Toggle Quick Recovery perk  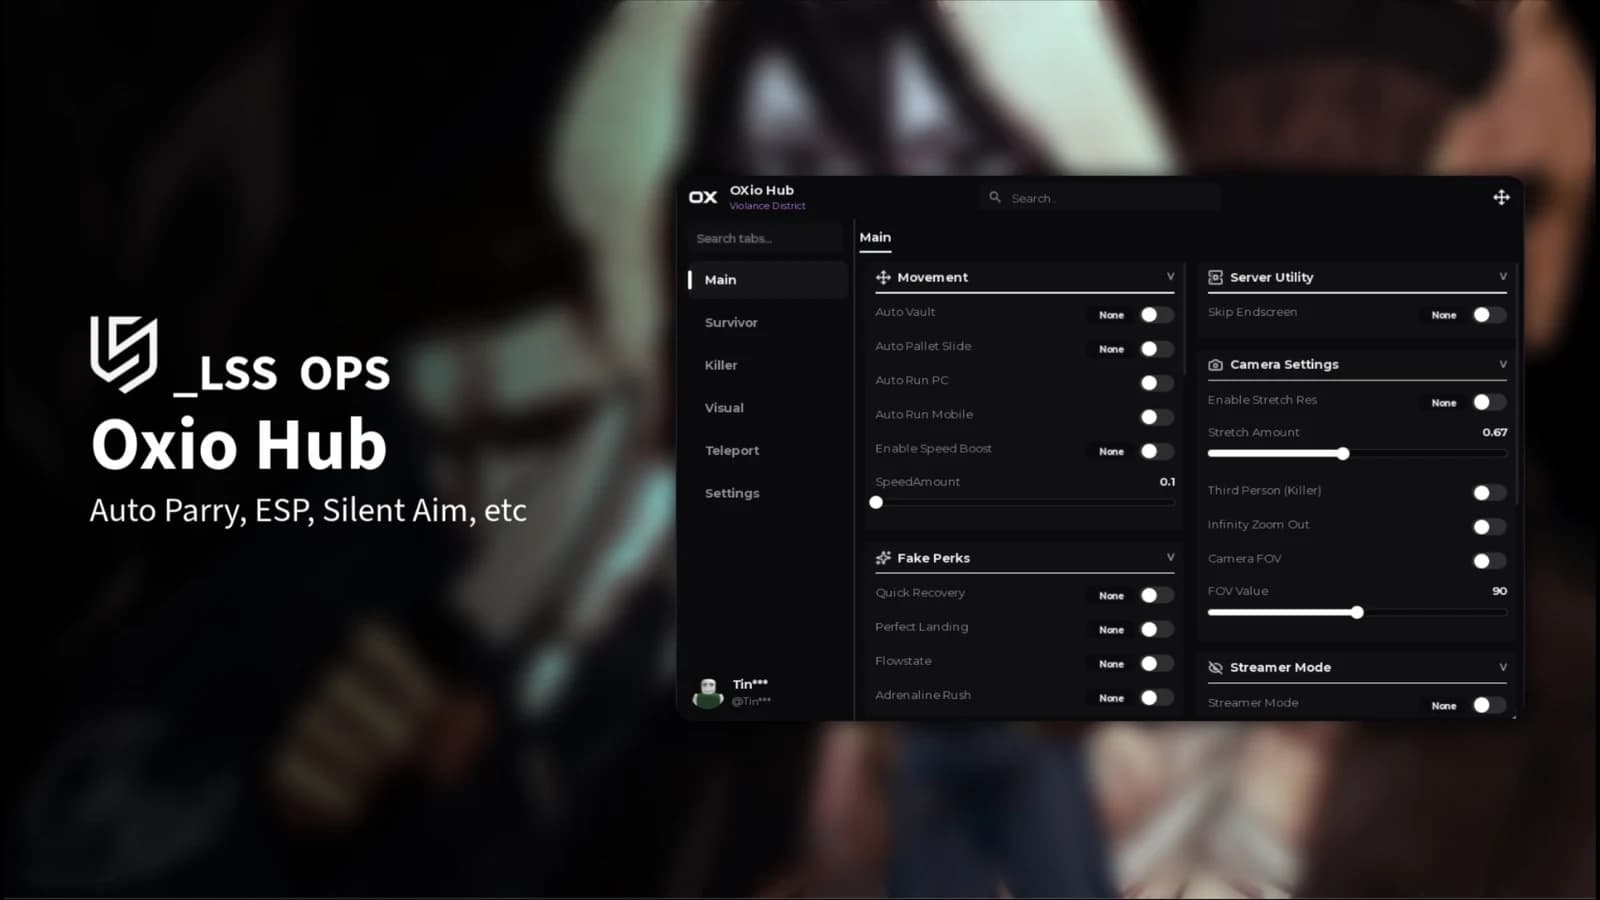coord(1157,595)
